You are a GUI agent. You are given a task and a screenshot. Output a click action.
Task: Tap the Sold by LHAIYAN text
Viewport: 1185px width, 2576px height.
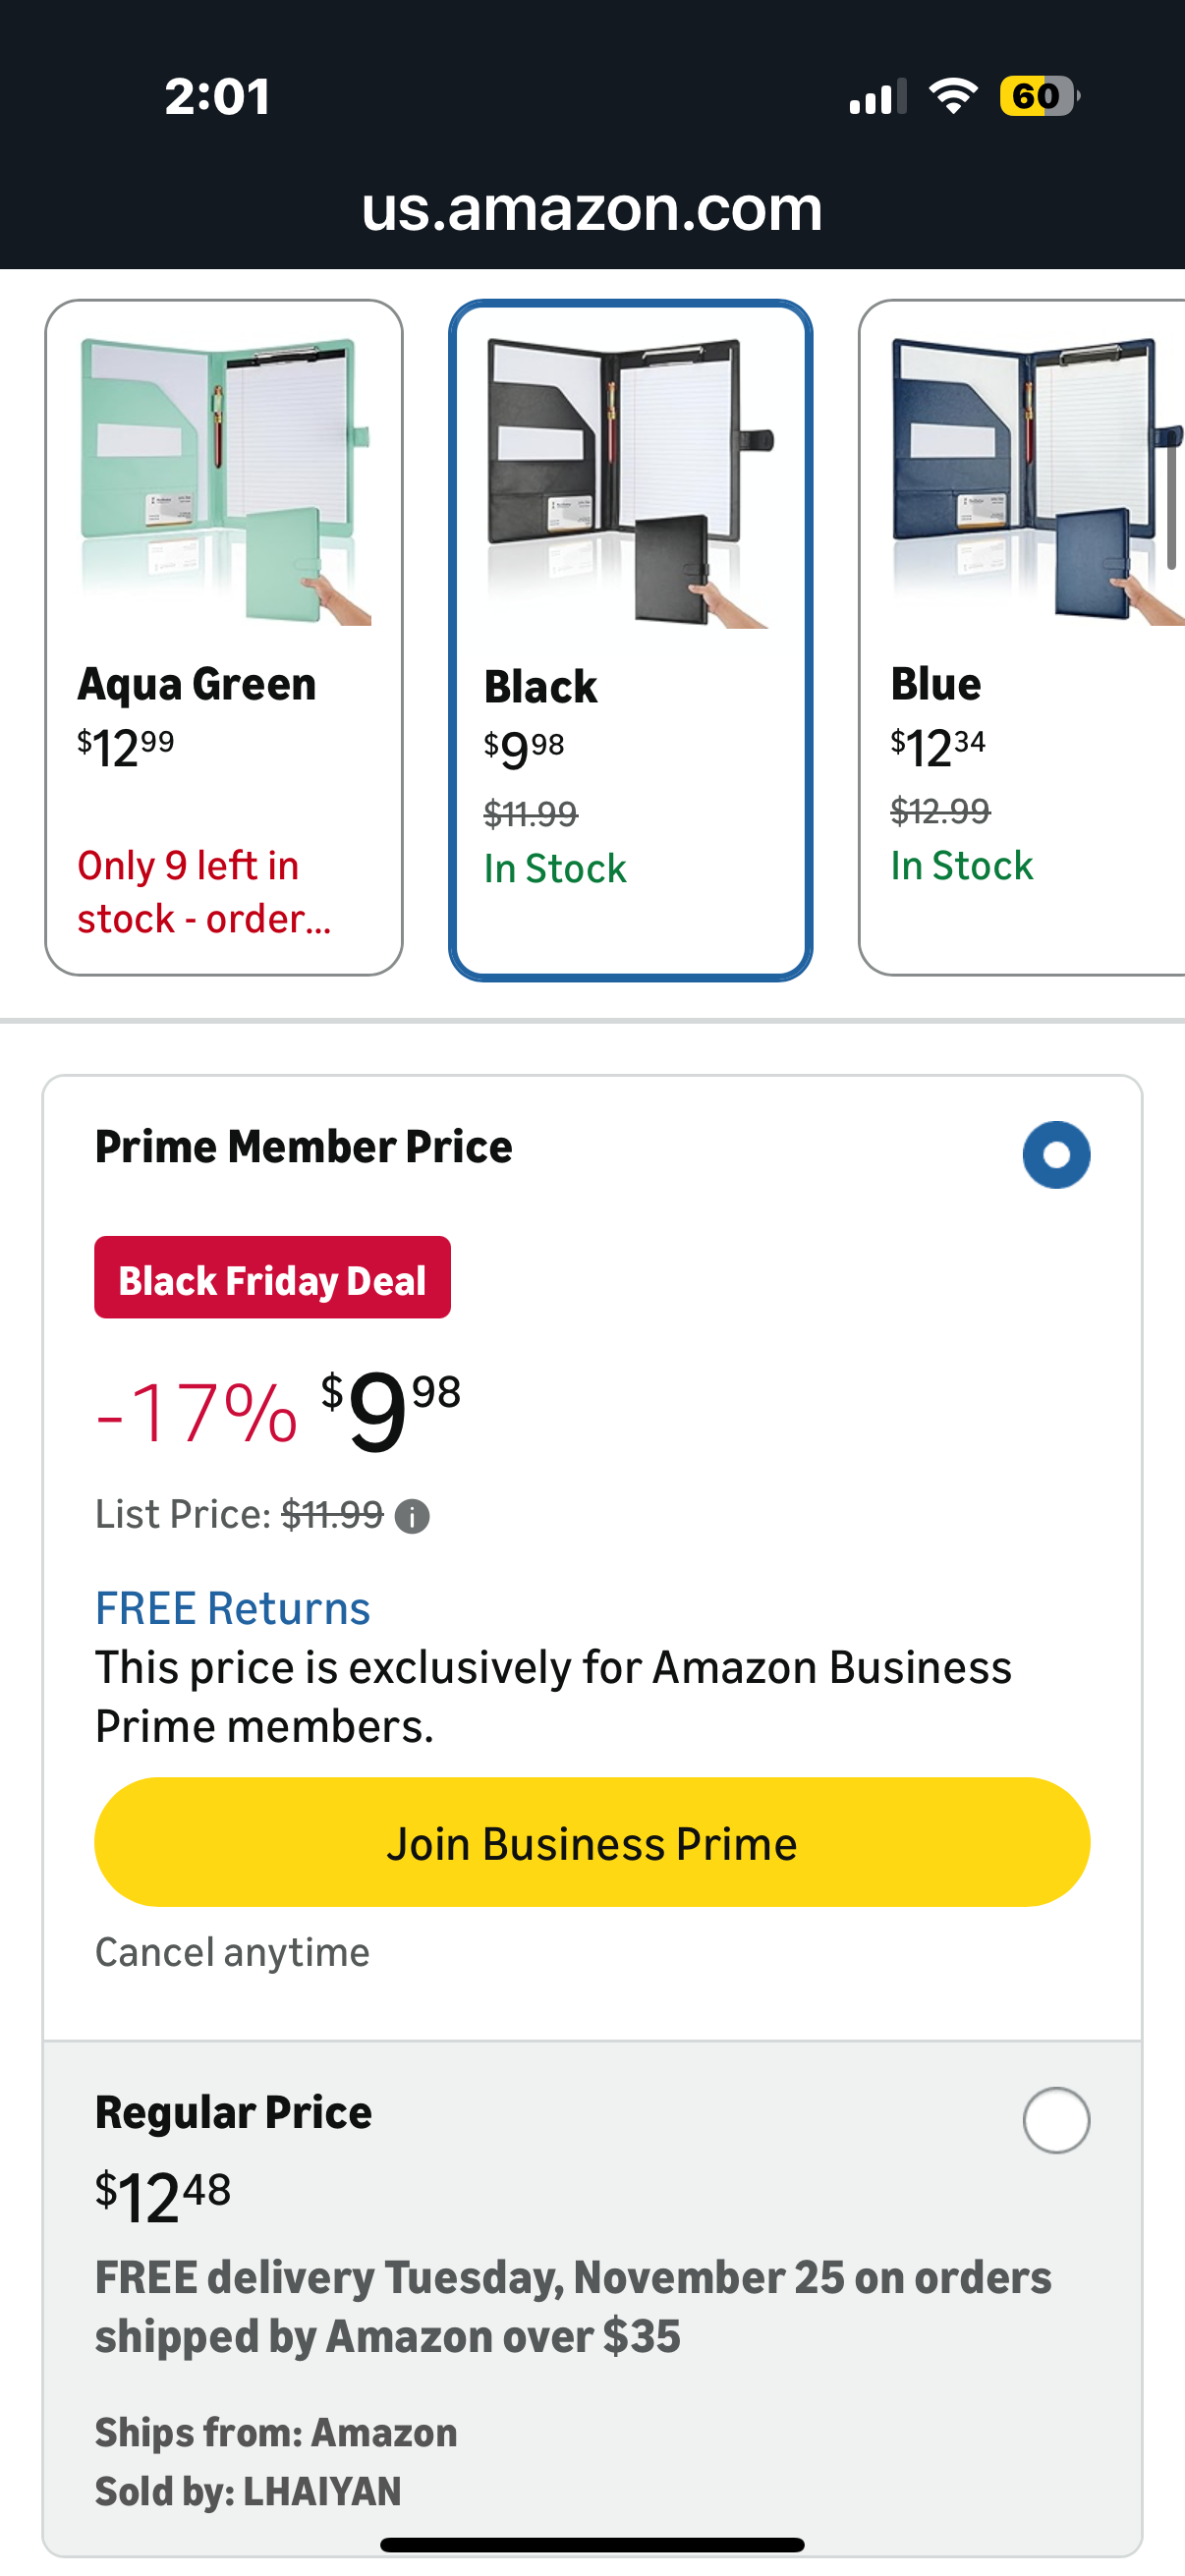click(248, 2491)
